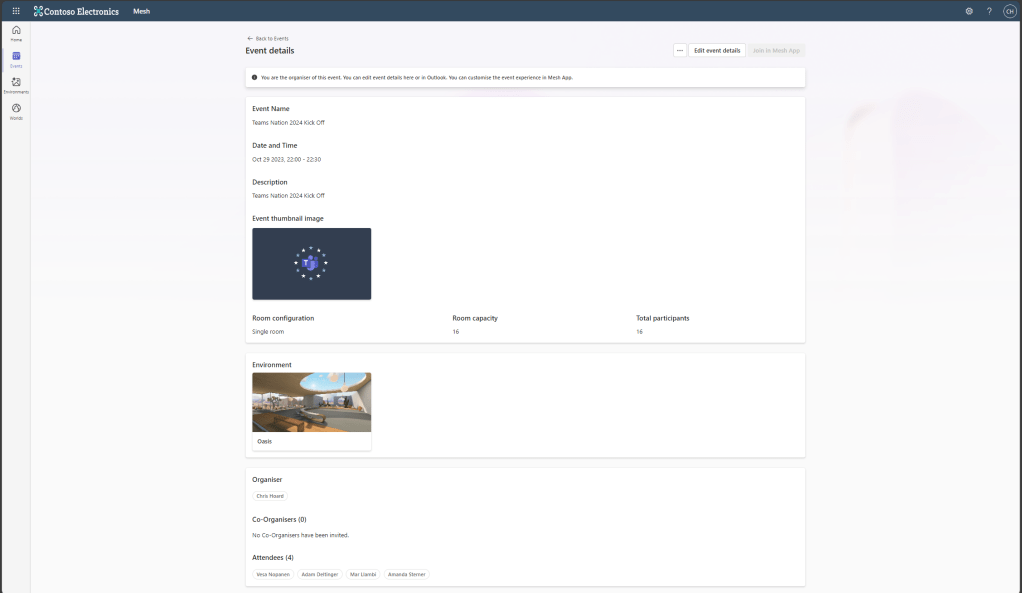Open the more options ellipsis menu

click(680, 50)
